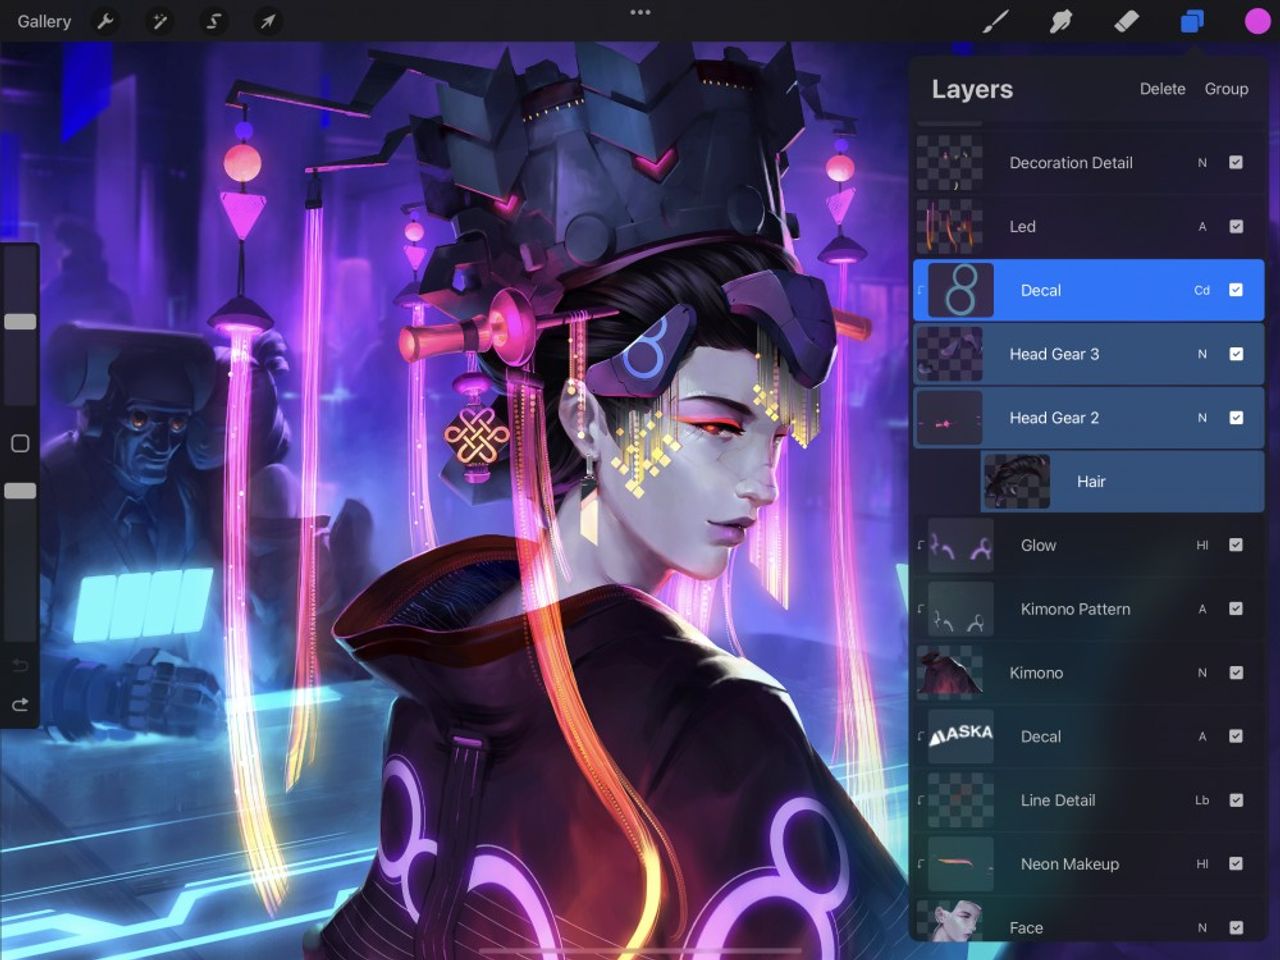This screenshot has width=1280, height=960.
Task: Hide the Led layer
Action: point(1236,226)
